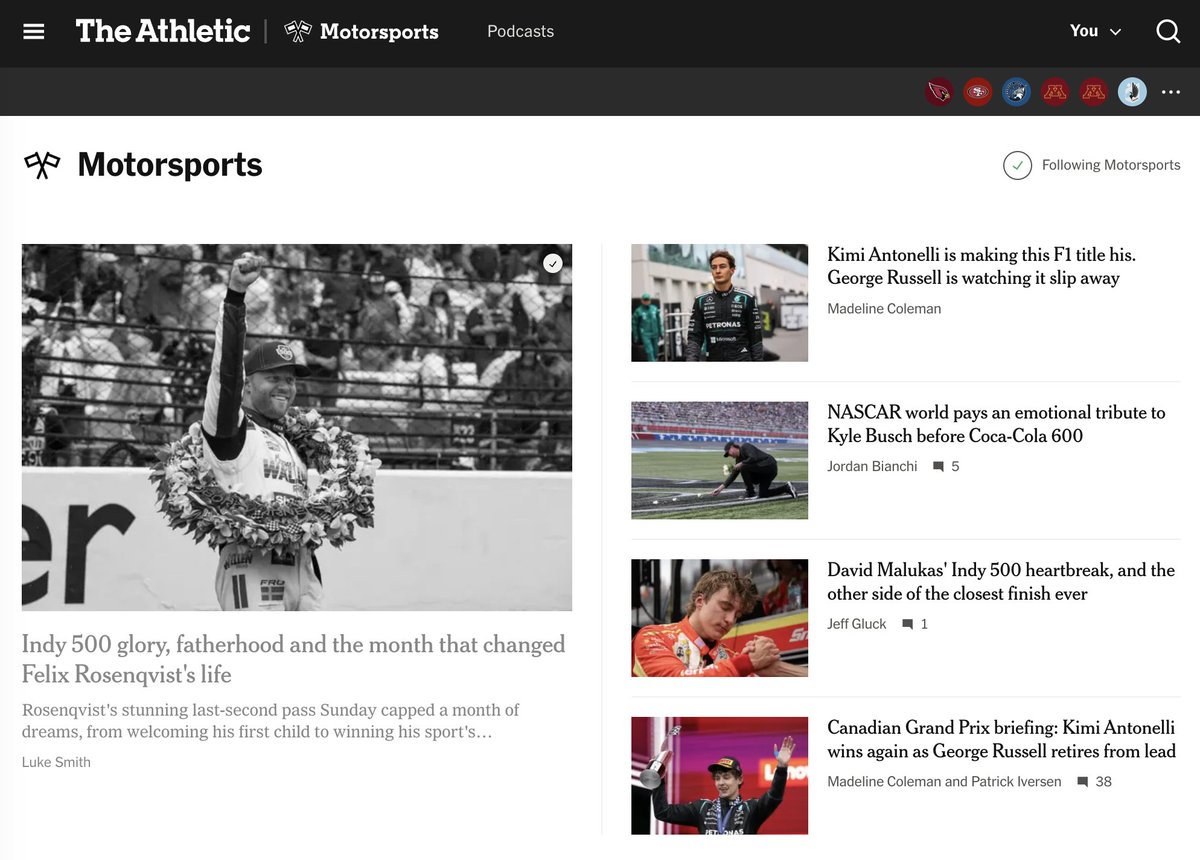Open San Francisco 49ers team page

(x=977, y=92)
